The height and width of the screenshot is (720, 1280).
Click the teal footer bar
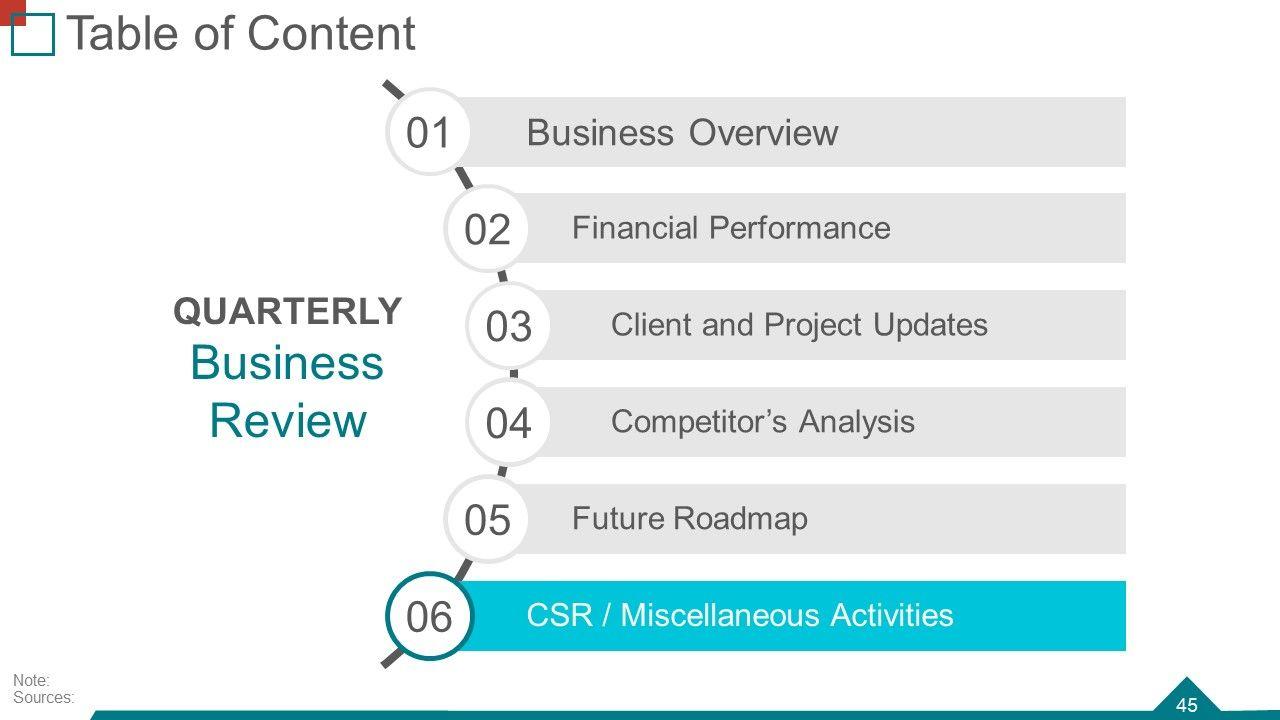[x=600, y=714]
